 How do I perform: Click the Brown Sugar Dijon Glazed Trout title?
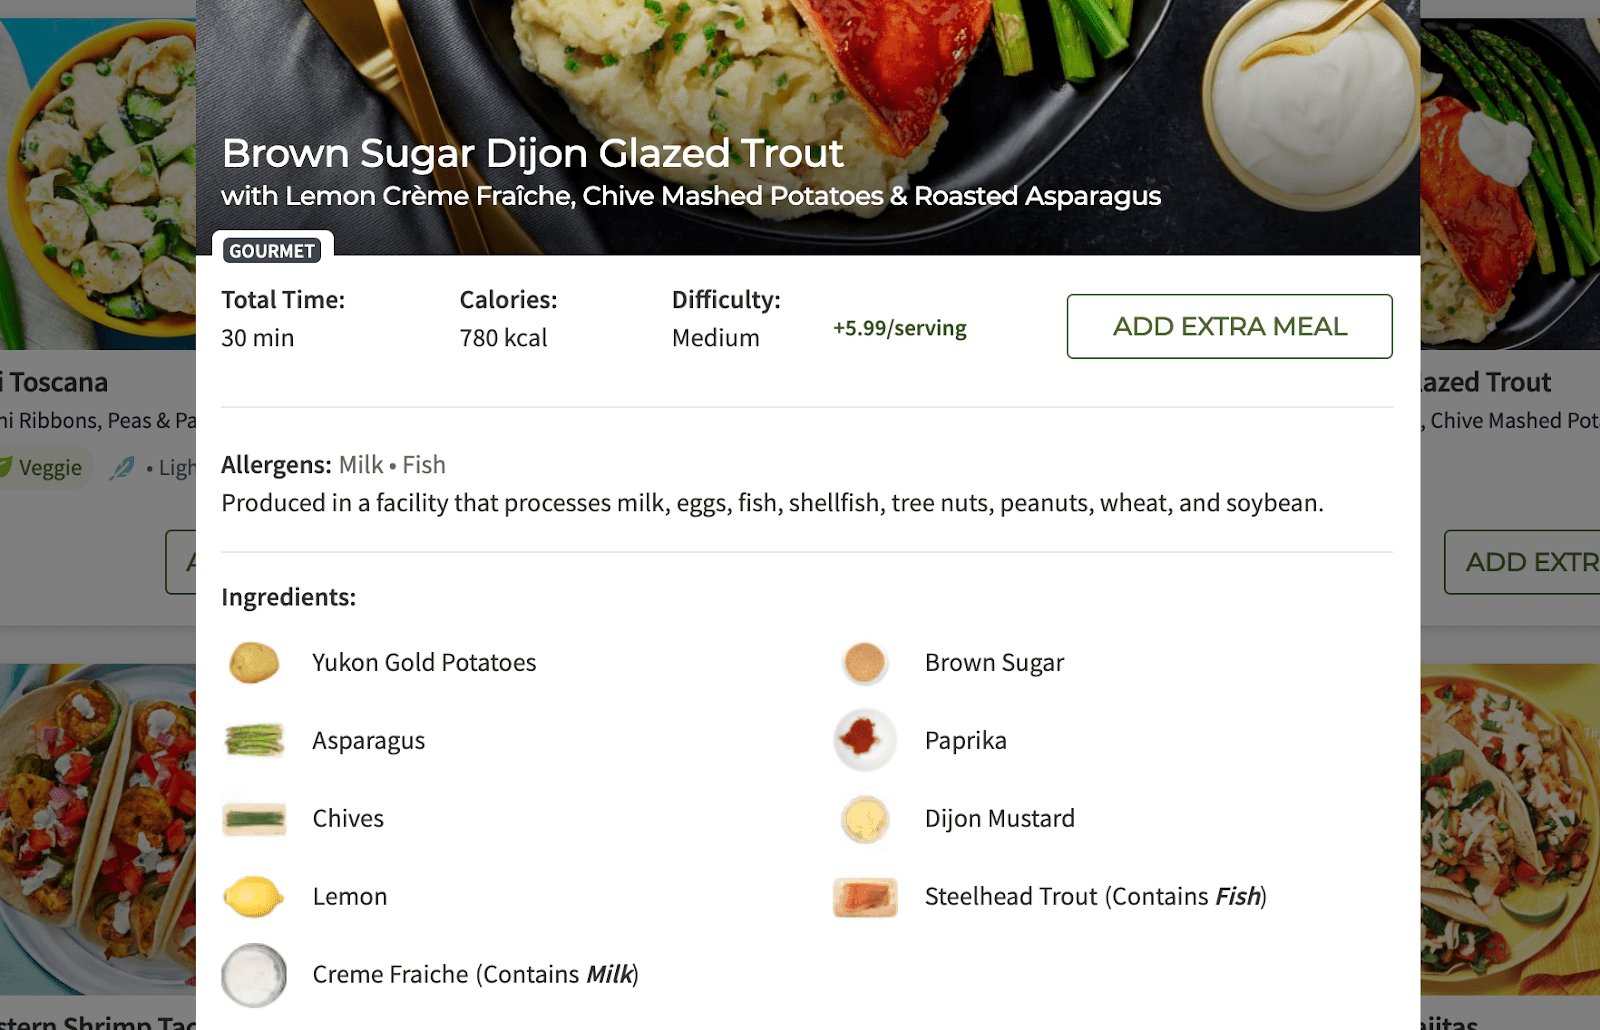[x=533, y=153]
